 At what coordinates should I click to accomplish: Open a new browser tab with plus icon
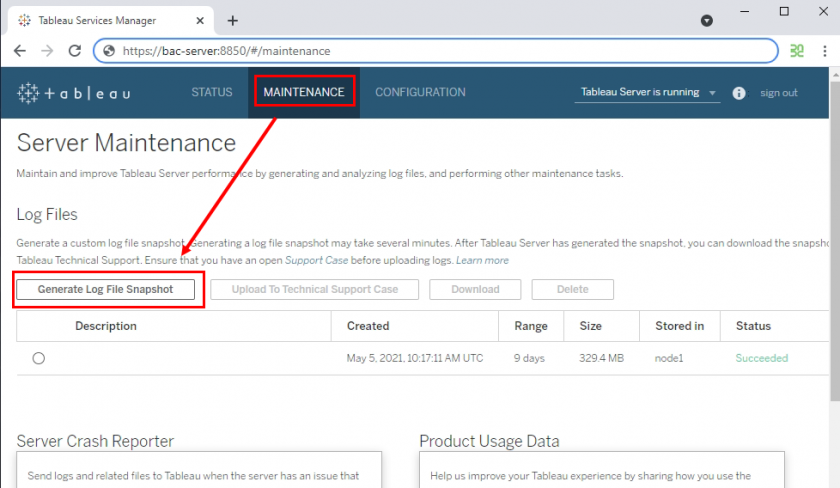pyautogui.click(x=233, y=20)
